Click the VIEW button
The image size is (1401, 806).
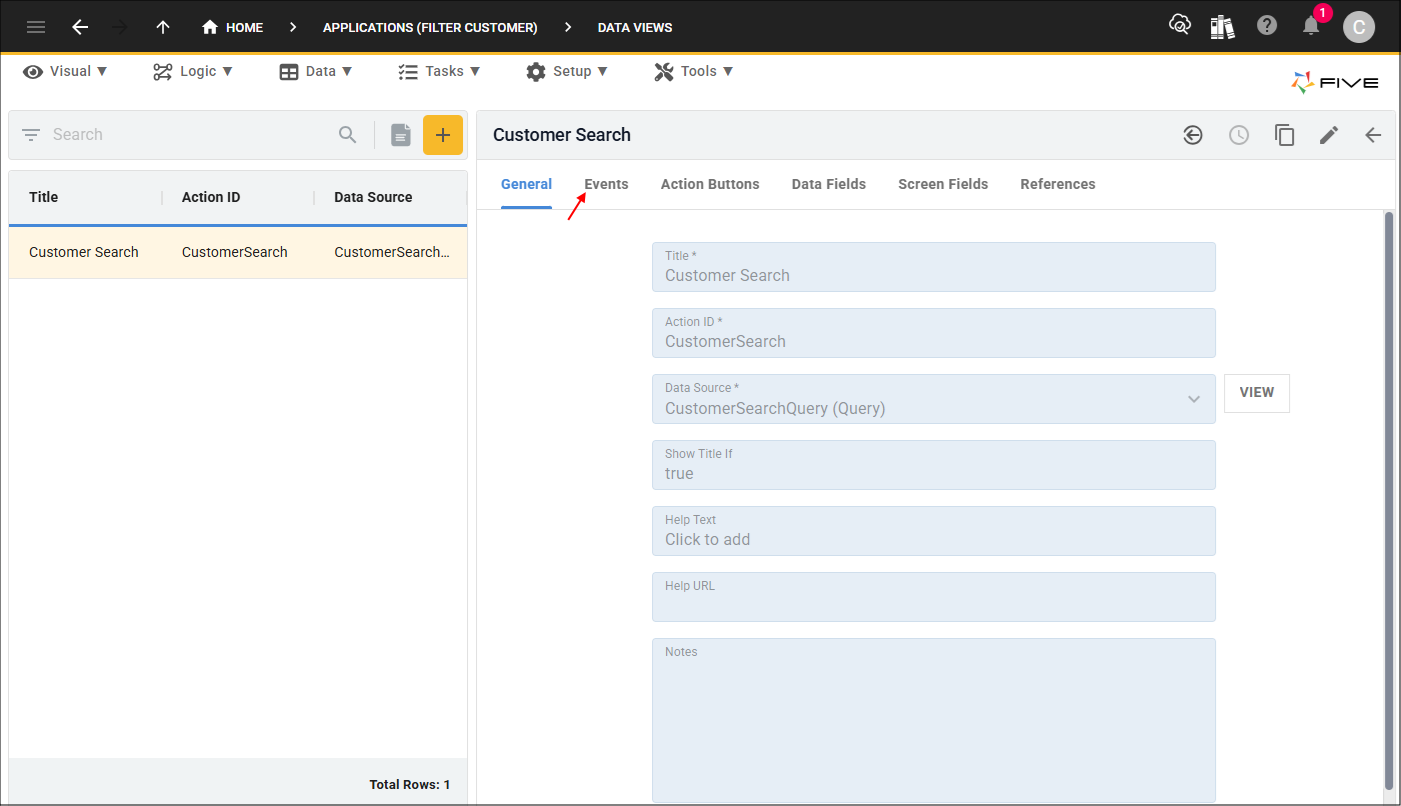pyautogui.click(x=1257, y=393)
